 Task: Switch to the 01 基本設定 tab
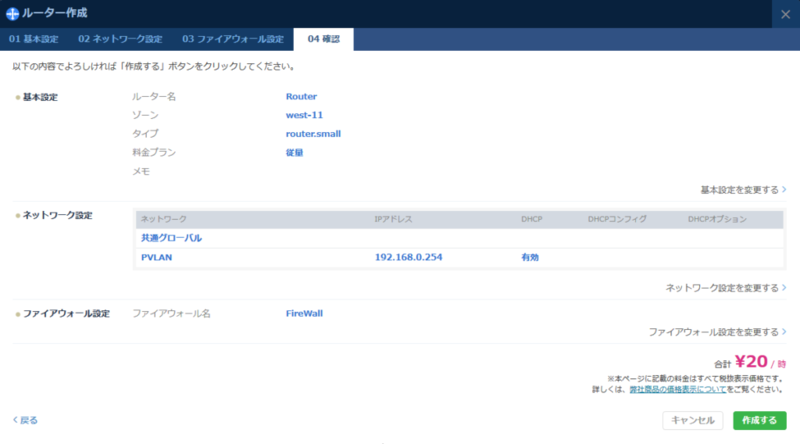(34, 40)
